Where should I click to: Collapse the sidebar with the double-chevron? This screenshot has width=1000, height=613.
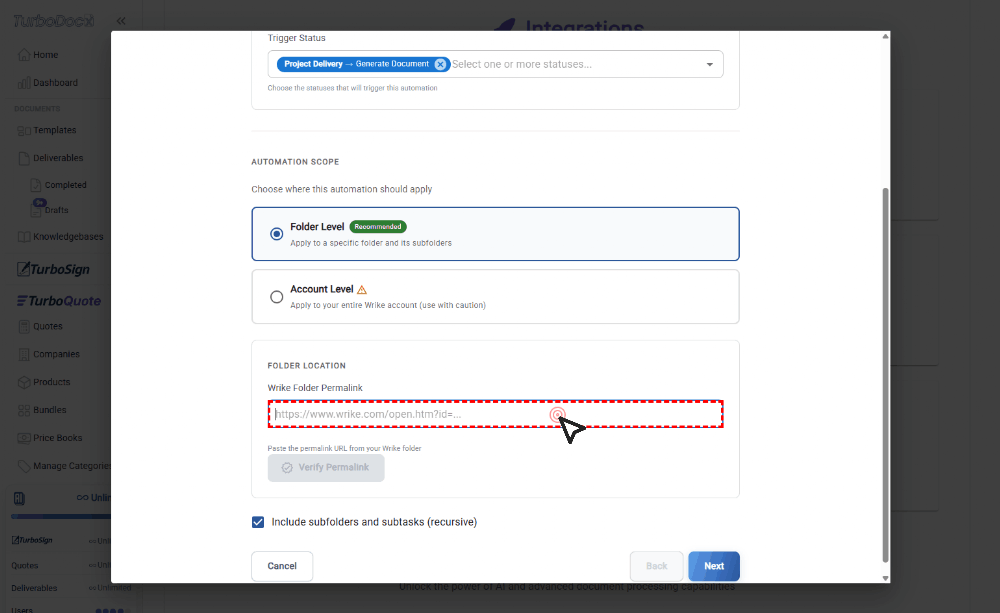pyautogui.click(x=121, y=20)
